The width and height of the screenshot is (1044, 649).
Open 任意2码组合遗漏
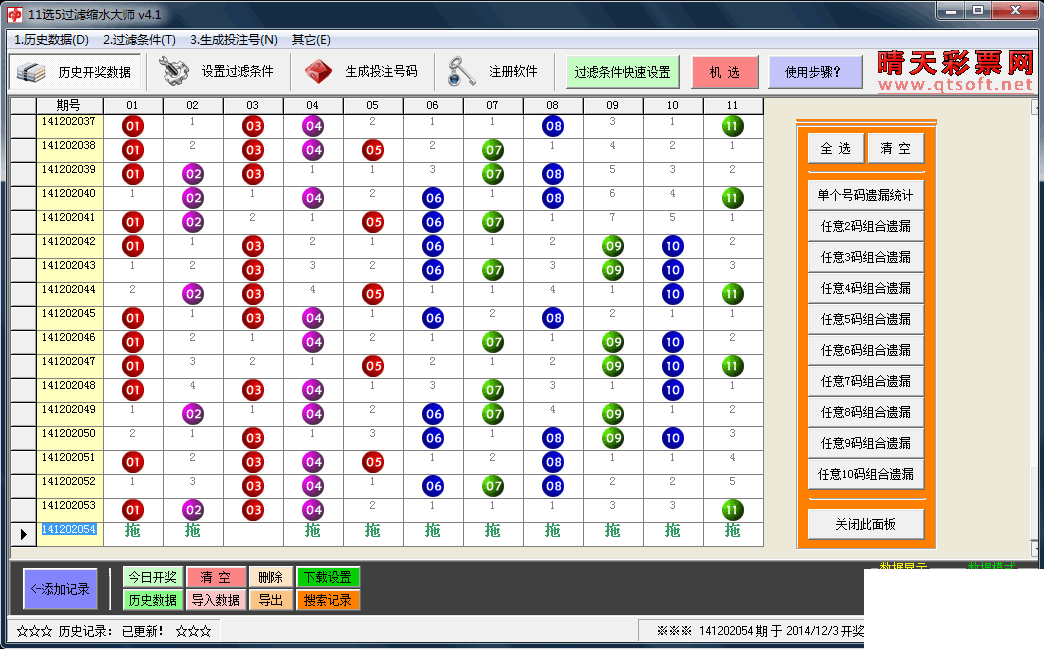[866, 226]
